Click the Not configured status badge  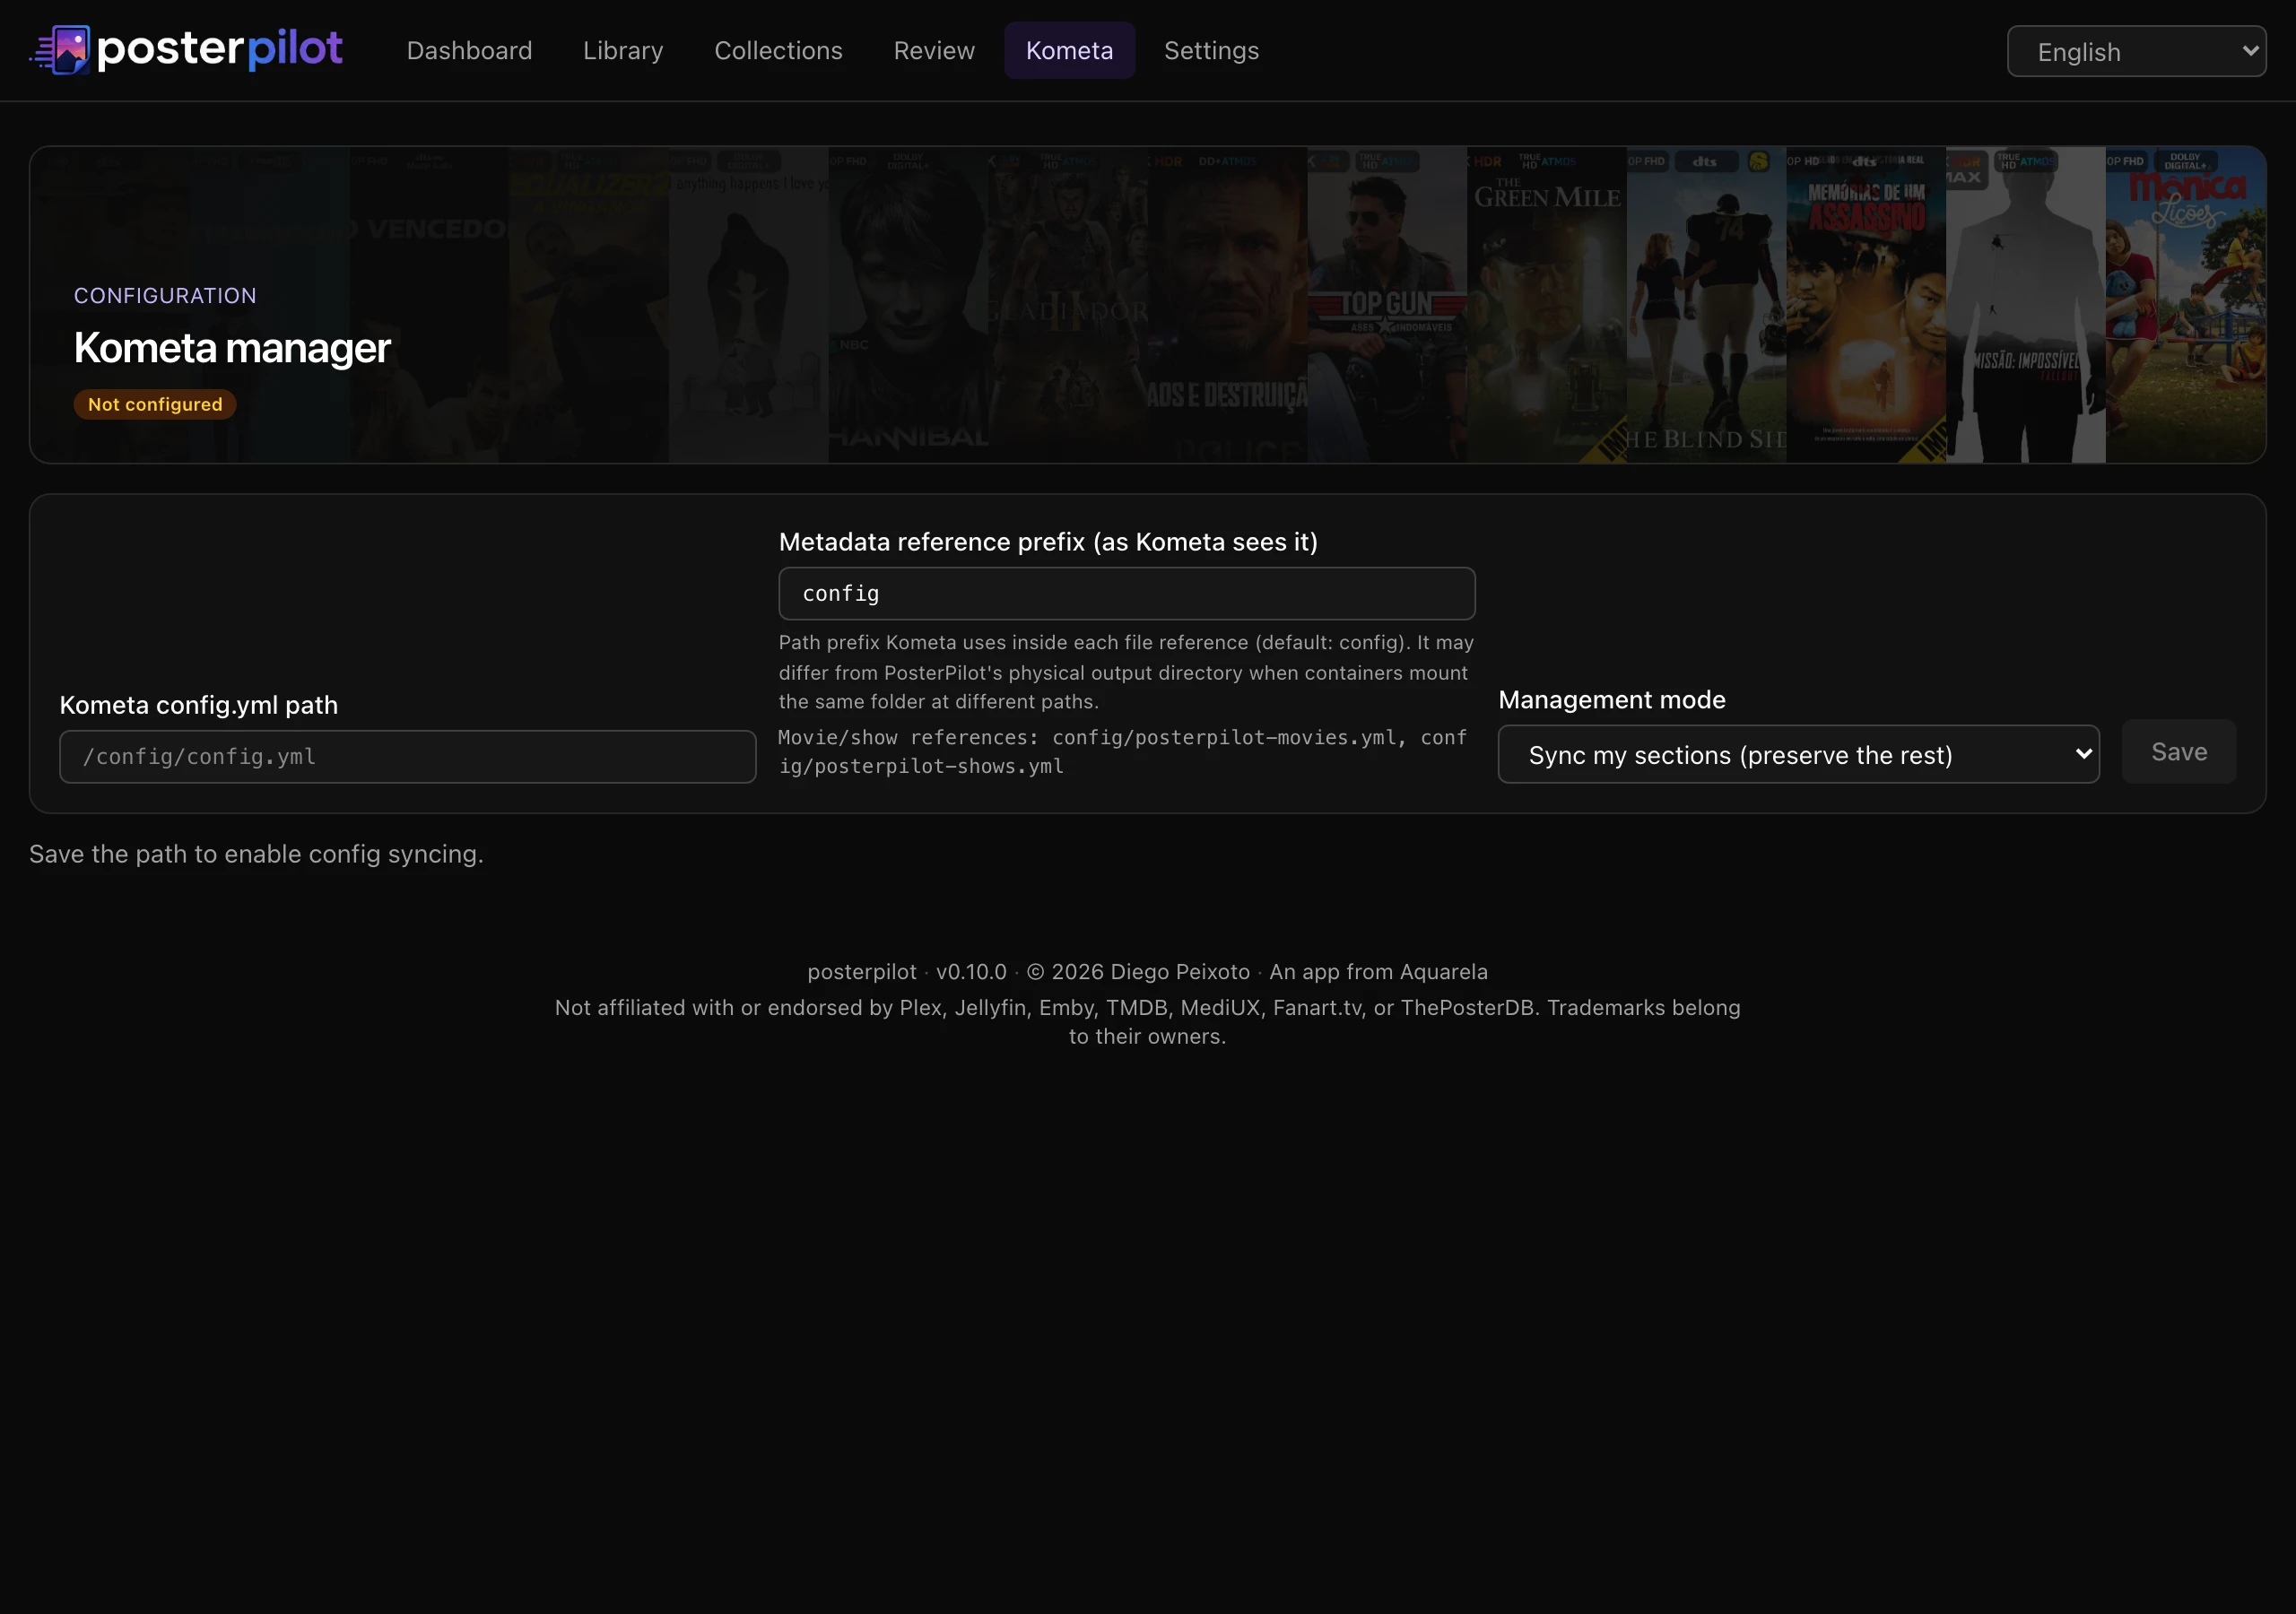(x=155, y=404)
